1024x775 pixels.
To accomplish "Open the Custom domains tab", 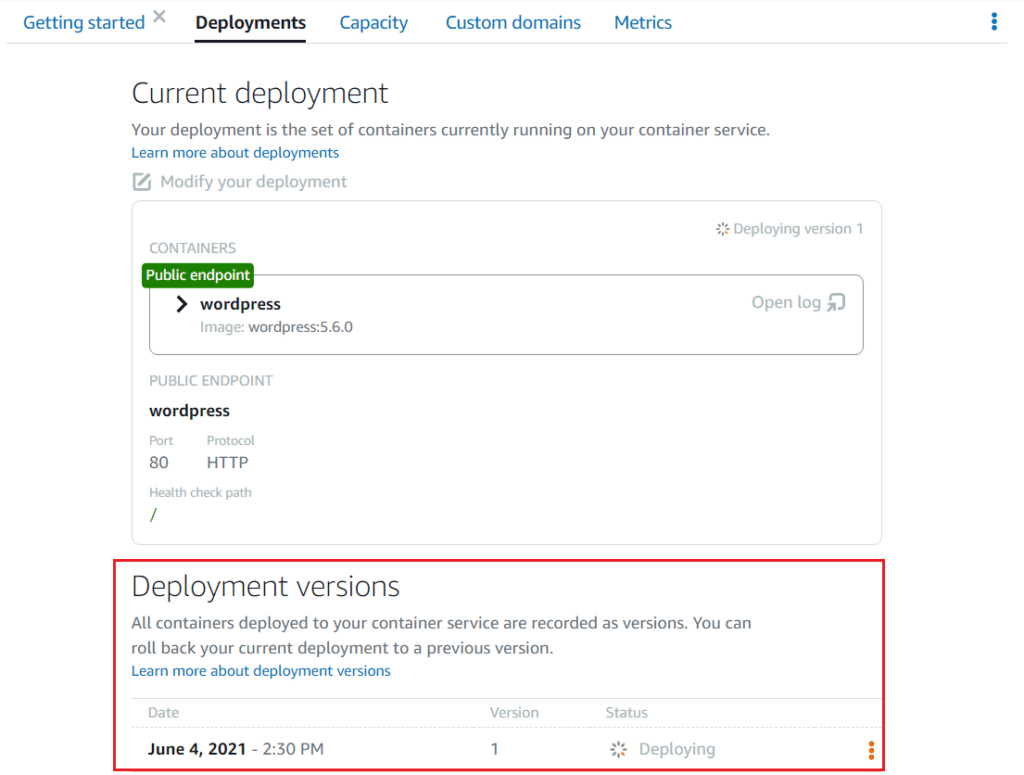I will 513,22.
